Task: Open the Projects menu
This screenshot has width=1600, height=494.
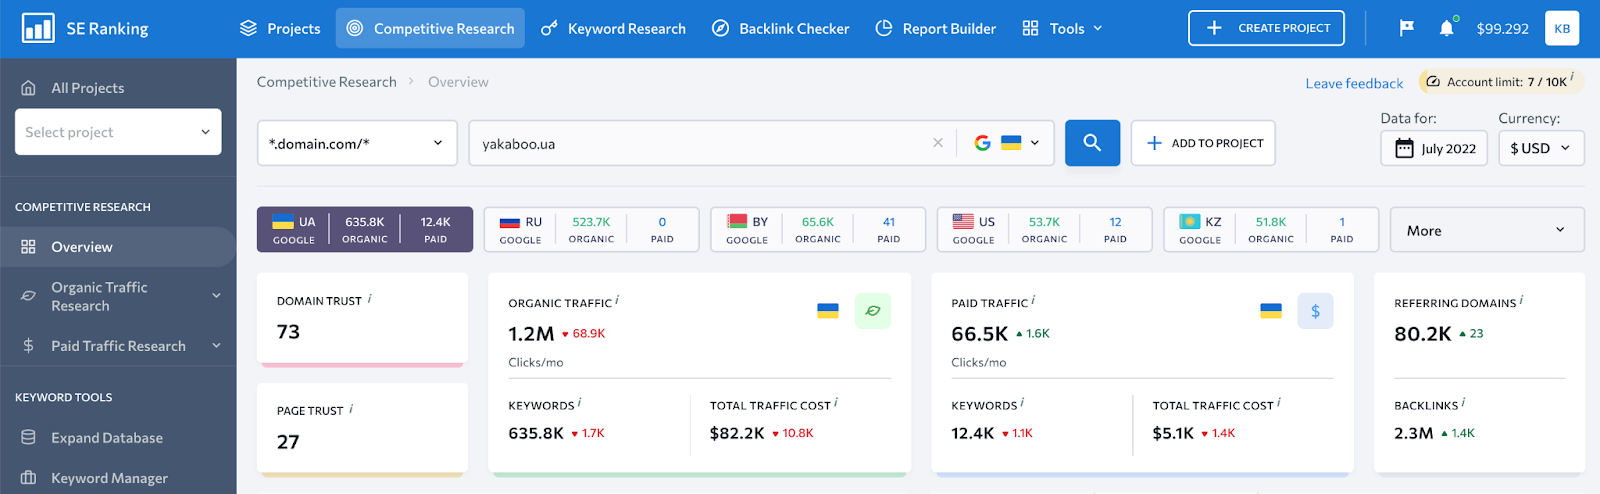Action: click(280, 28)
